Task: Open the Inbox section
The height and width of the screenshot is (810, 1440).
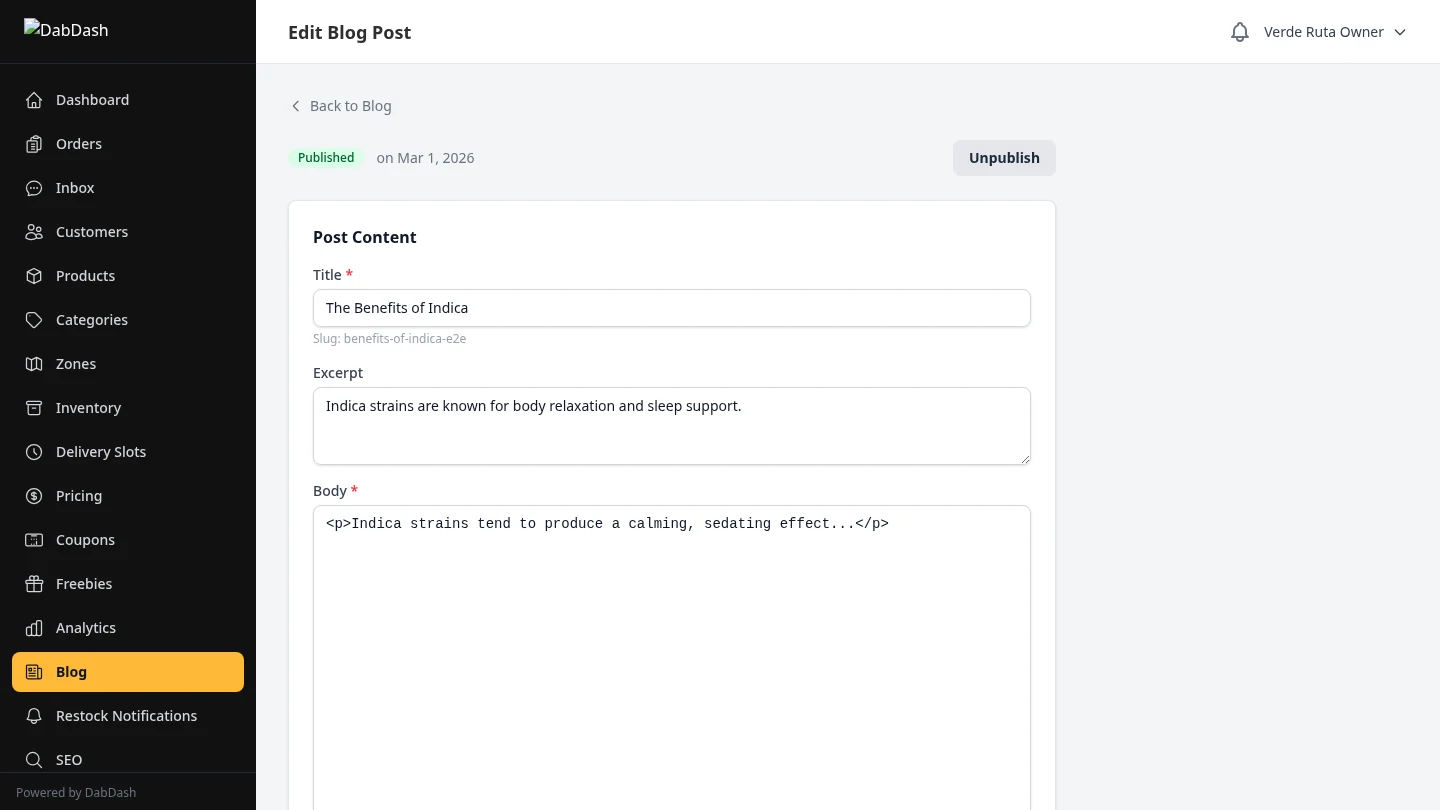Action: [x=34, y=188]
